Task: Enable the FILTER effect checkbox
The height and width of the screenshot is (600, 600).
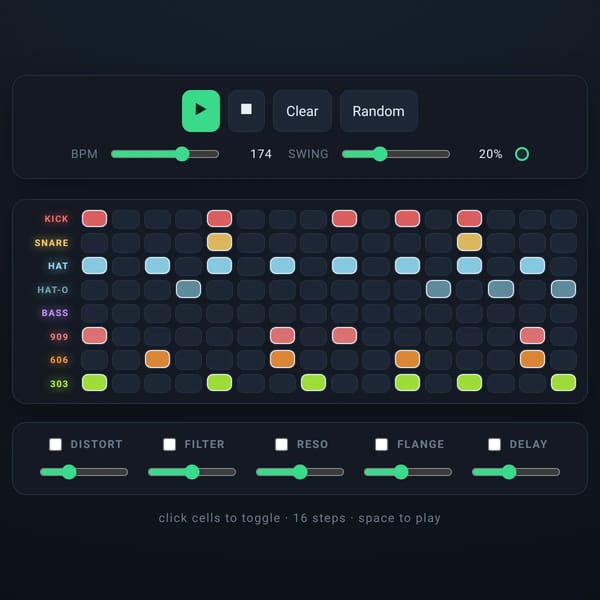Action: pos(170,444)
